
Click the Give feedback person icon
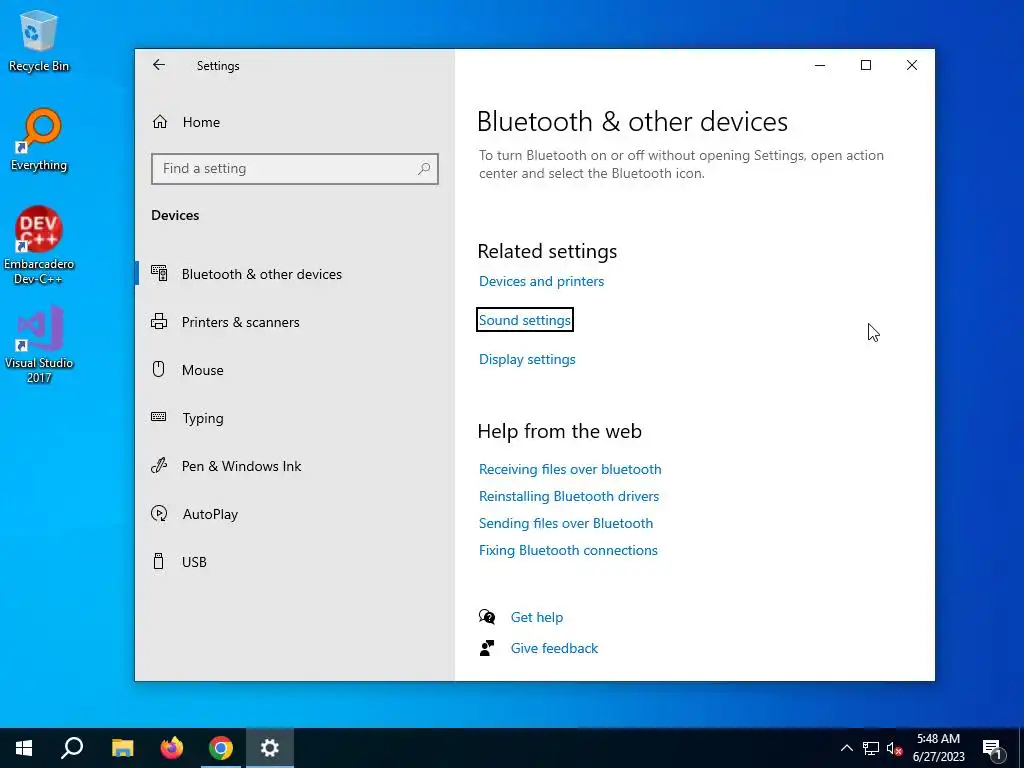[x=487, y=648]
